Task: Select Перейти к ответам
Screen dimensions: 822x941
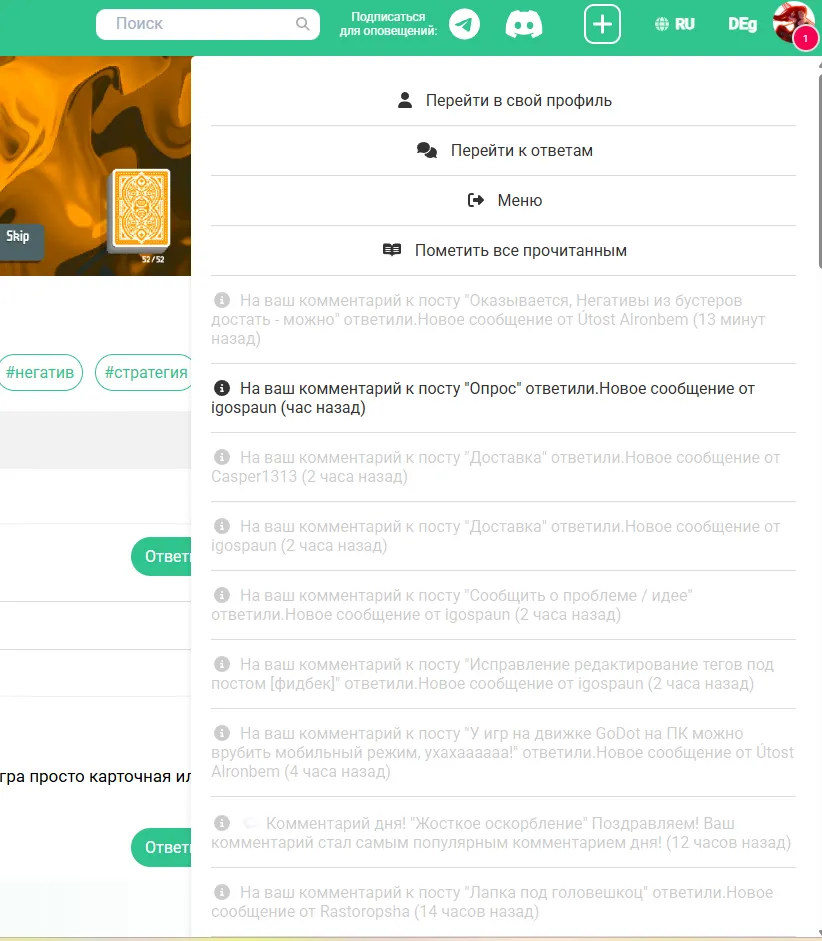Action: (503, 151)
